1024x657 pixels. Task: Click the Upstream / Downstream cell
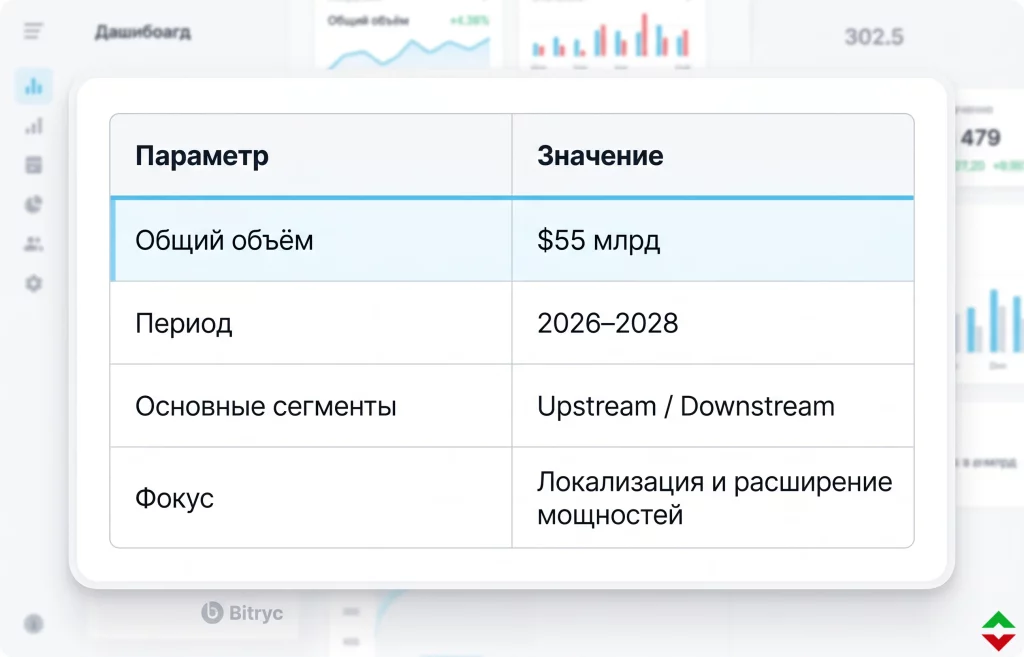pos(713,406)
